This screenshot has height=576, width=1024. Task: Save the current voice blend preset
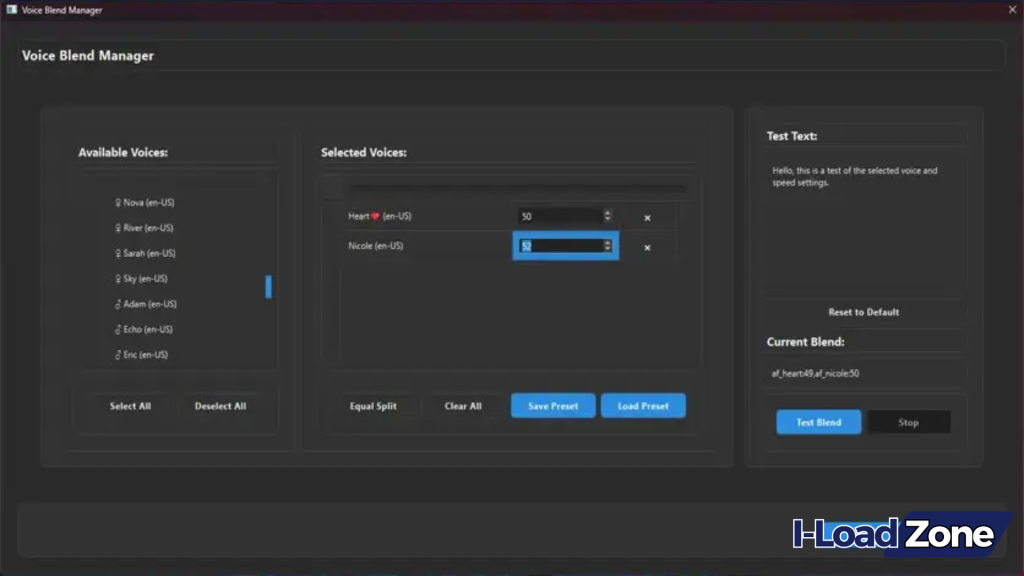point(552,406)
